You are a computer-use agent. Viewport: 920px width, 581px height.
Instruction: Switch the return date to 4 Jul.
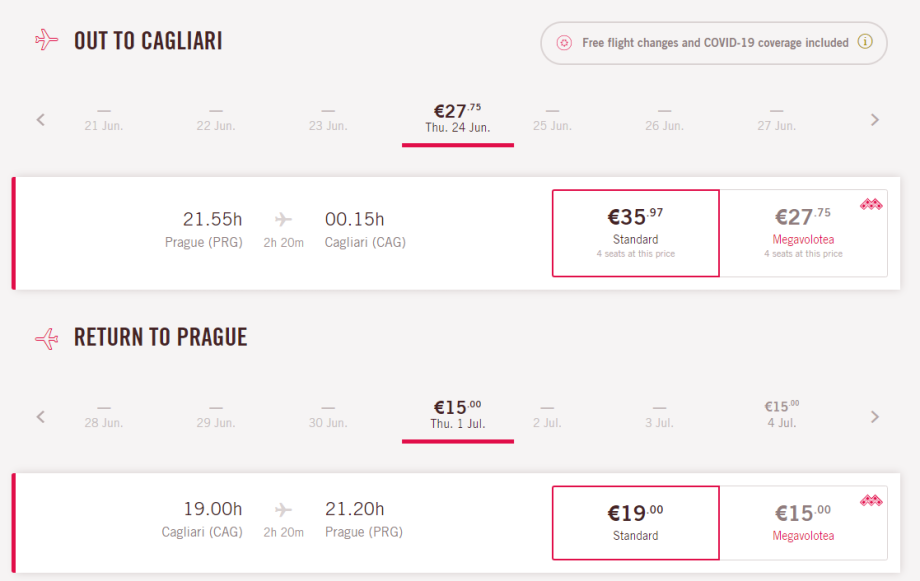[781, 414]
